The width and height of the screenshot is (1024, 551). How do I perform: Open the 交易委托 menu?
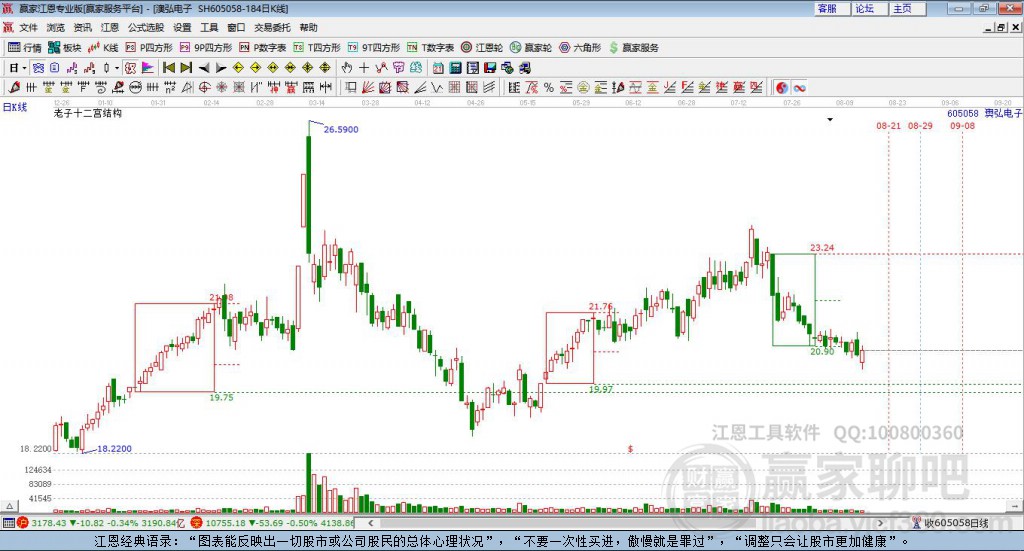pos(272,27)
